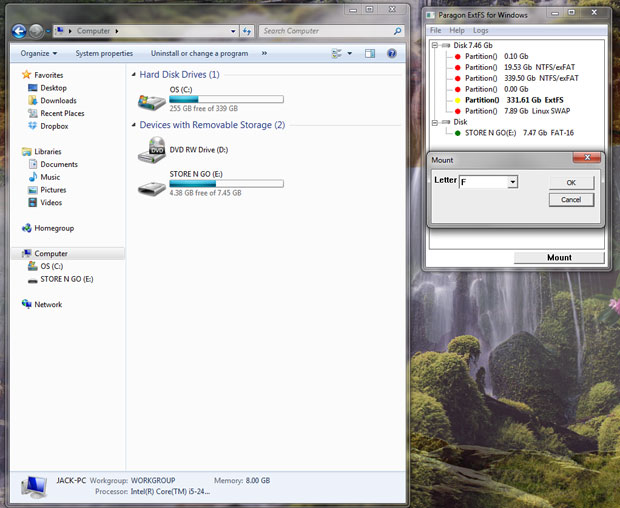This screenshot has width=620, height=508.
Task: Click System properties in Explorer toolbar
Action: pyautogui.click(x=104, y=53)
